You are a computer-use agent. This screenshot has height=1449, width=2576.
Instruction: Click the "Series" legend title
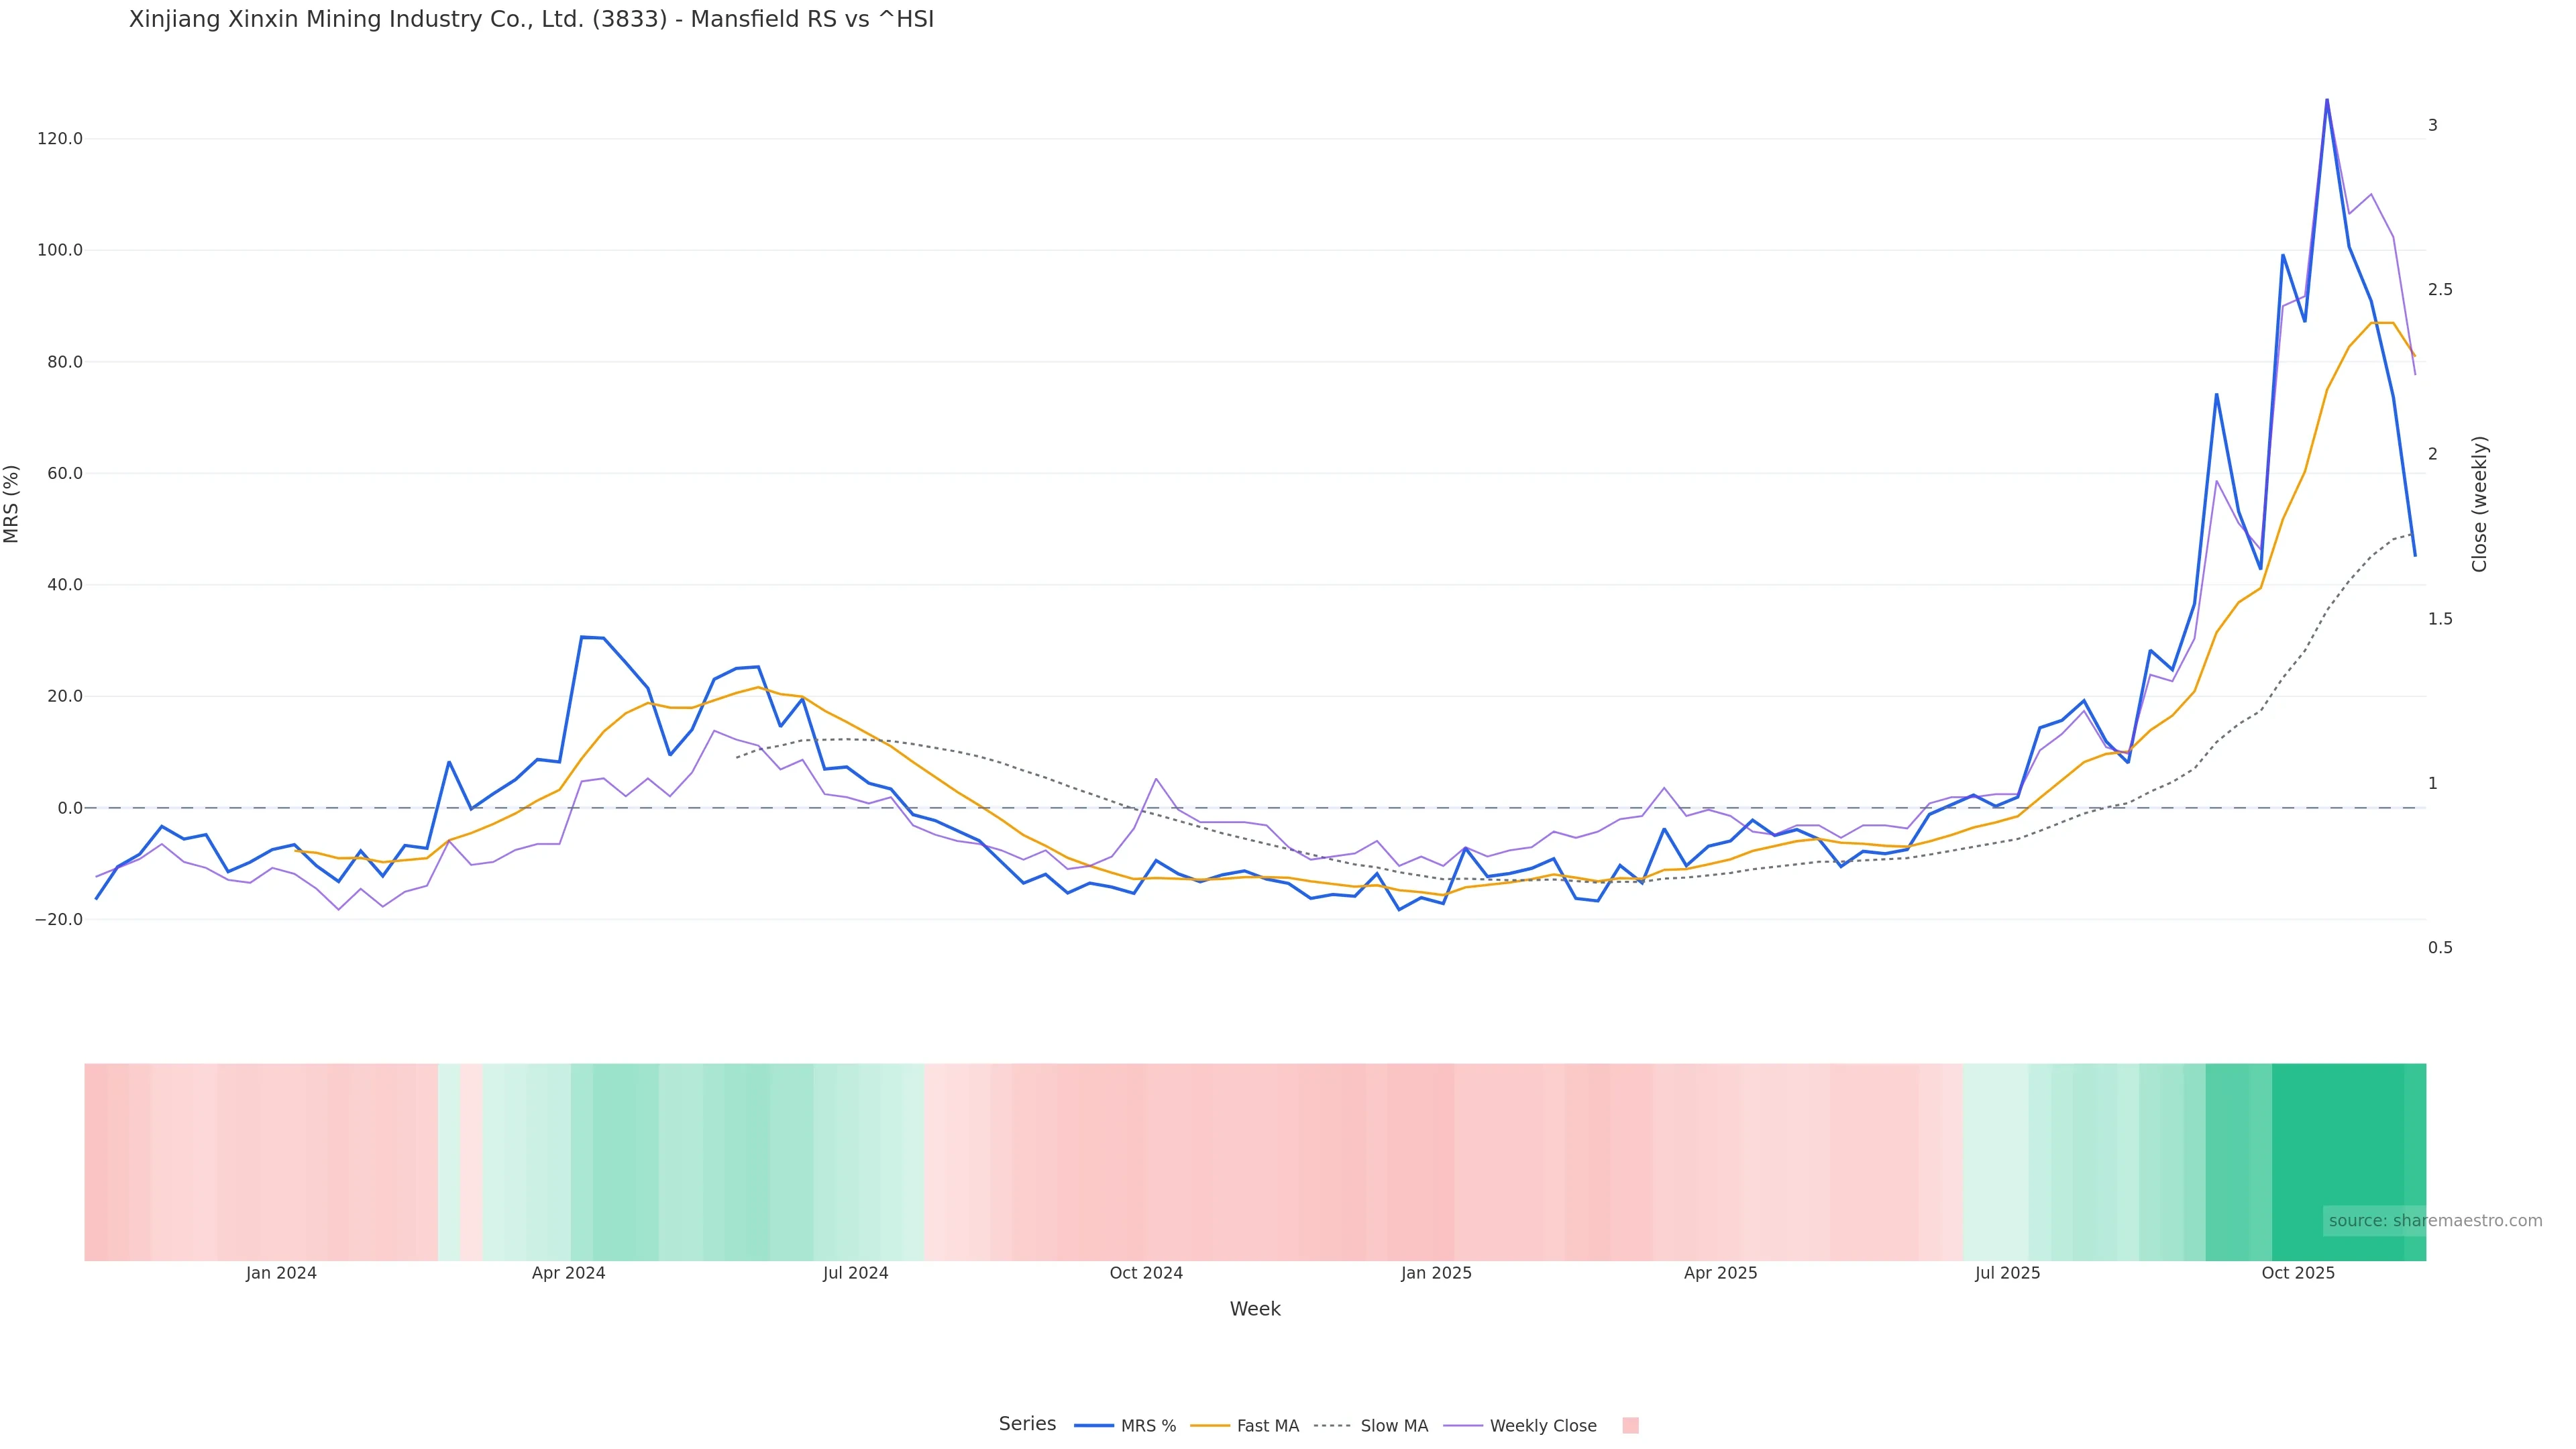[1027, 1424]
